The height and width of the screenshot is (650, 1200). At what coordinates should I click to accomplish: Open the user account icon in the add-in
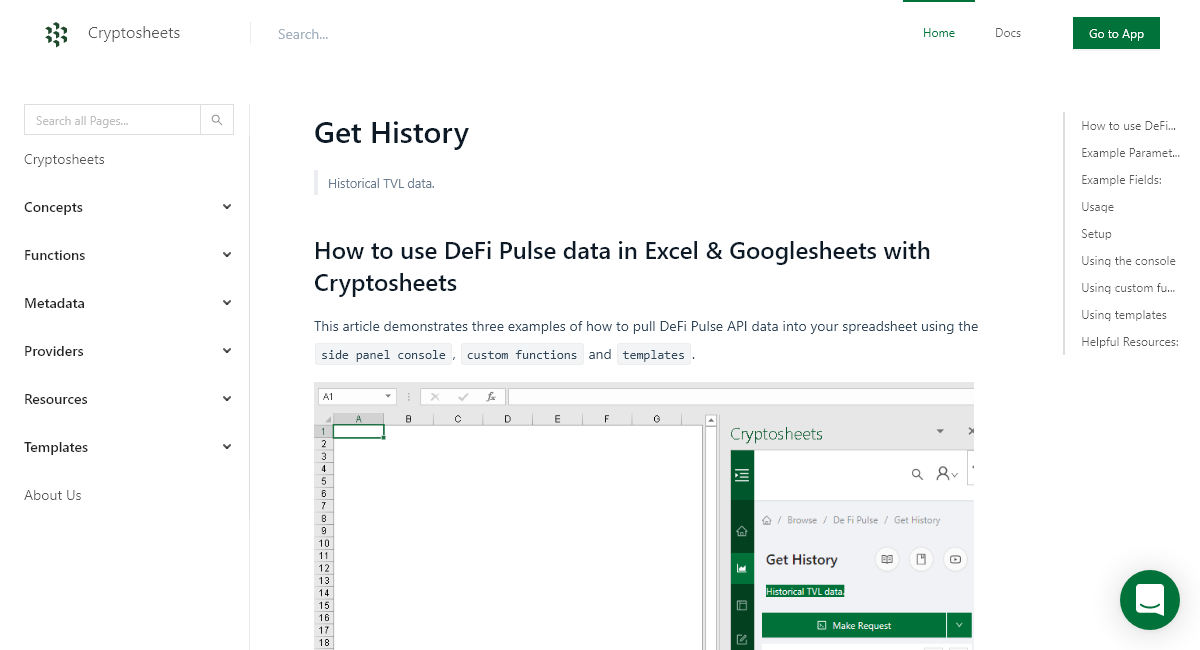coord(944,474)
